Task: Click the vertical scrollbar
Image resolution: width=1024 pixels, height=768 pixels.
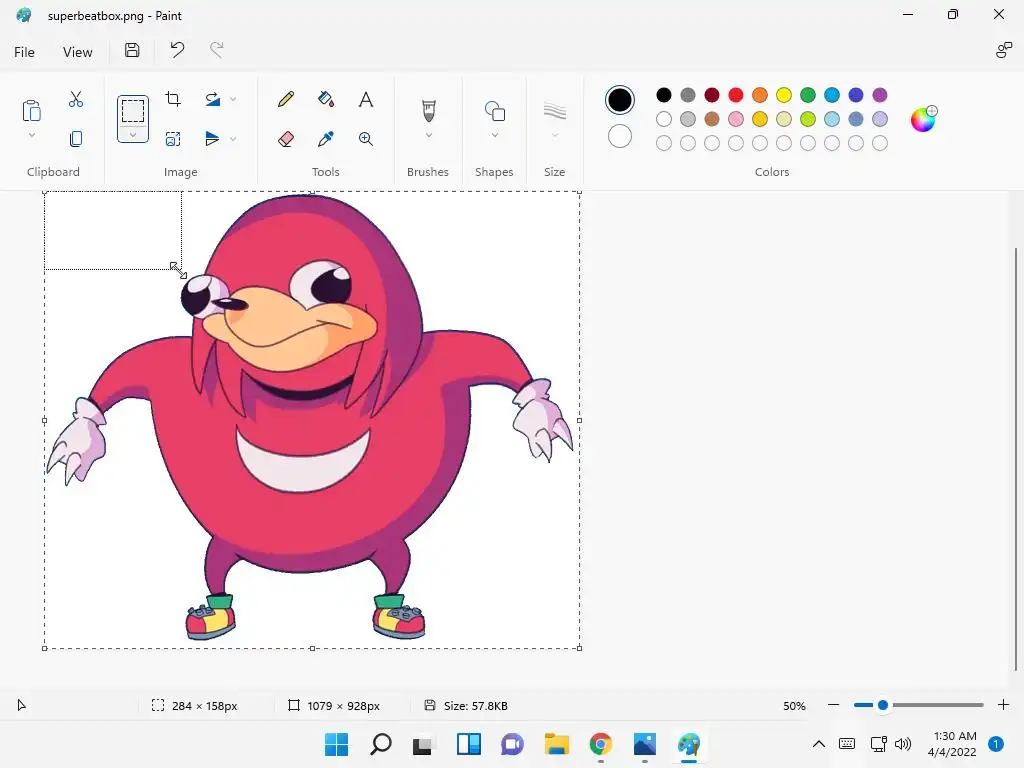Action: pyautogui.click(x=1016, y=459)
